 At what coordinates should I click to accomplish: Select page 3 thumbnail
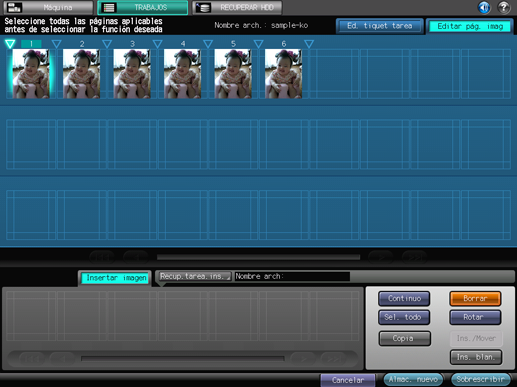coord(132,74)
